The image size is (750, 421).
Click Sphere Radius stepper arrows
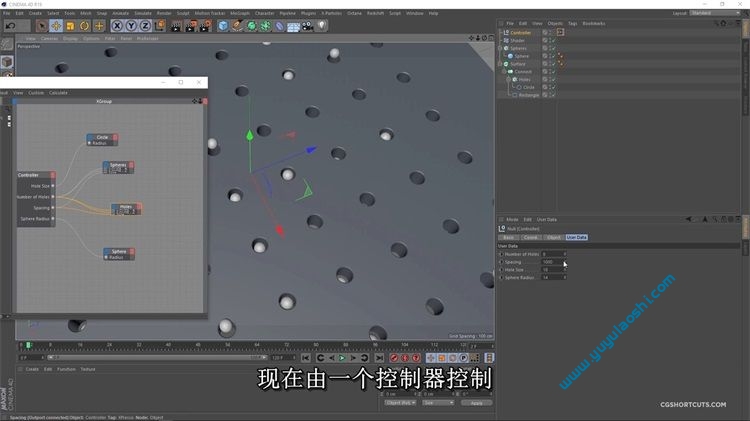(x=564, y=277)
